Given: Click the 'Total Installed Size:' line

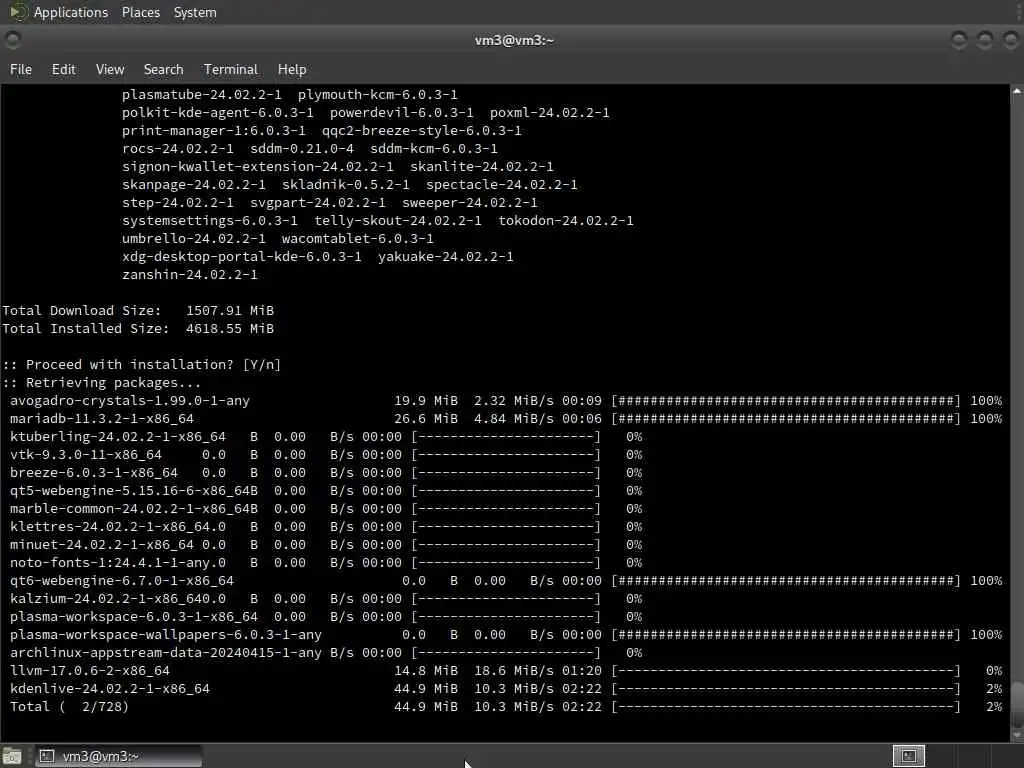Looking at the screenshot, I should point(138,328).
